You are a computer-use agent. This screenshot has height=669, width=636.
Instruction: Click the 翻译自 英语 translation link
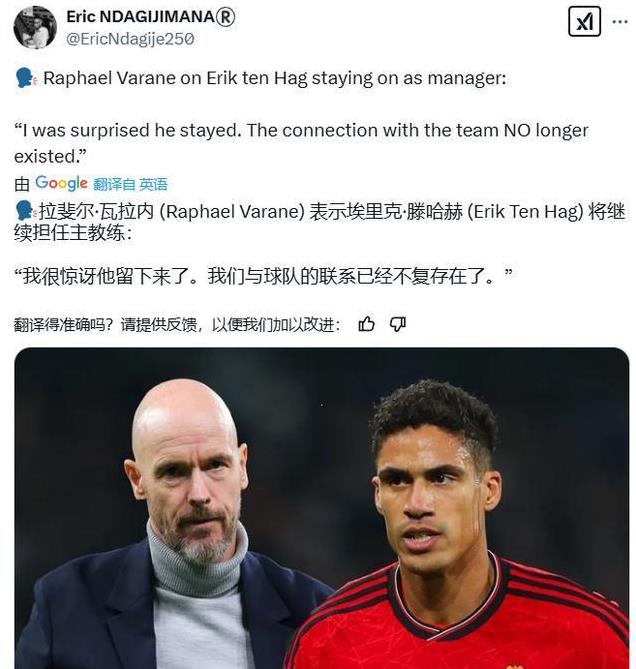pyautogui.click(x=130, y=184)
